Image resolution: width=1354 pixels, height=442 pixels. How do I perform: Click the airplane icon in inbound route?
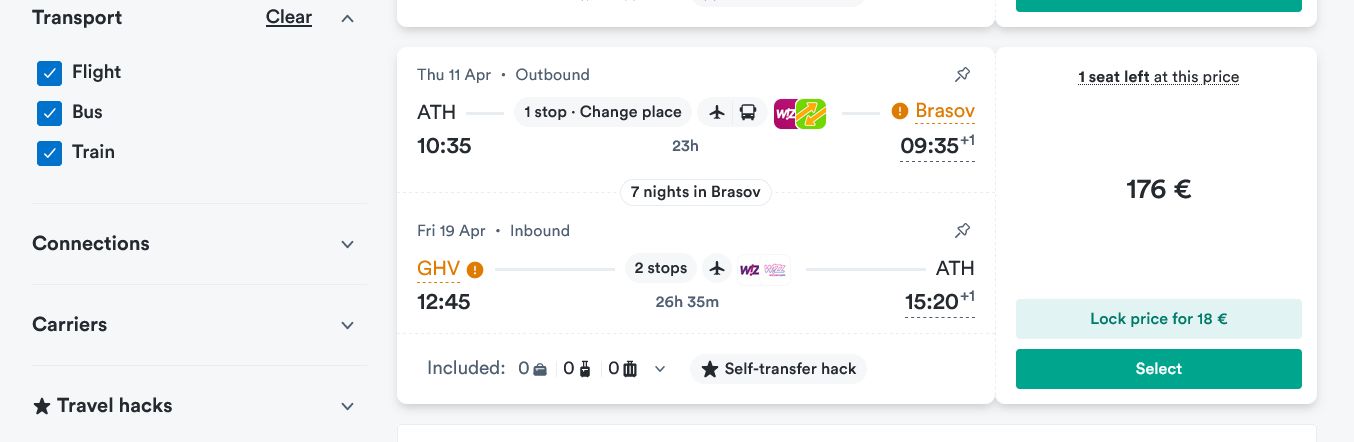click(x=716, y=269)
